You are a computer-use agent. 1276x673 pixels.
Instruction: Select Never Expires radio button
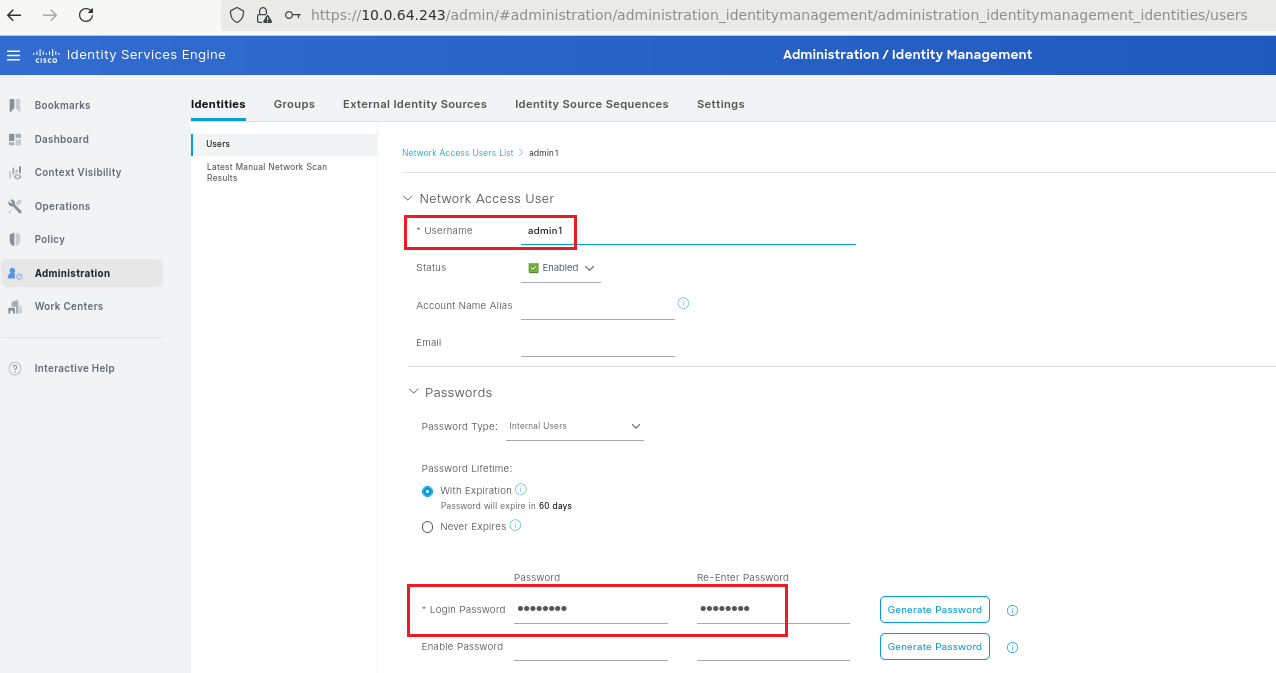(x=428, y=527)
